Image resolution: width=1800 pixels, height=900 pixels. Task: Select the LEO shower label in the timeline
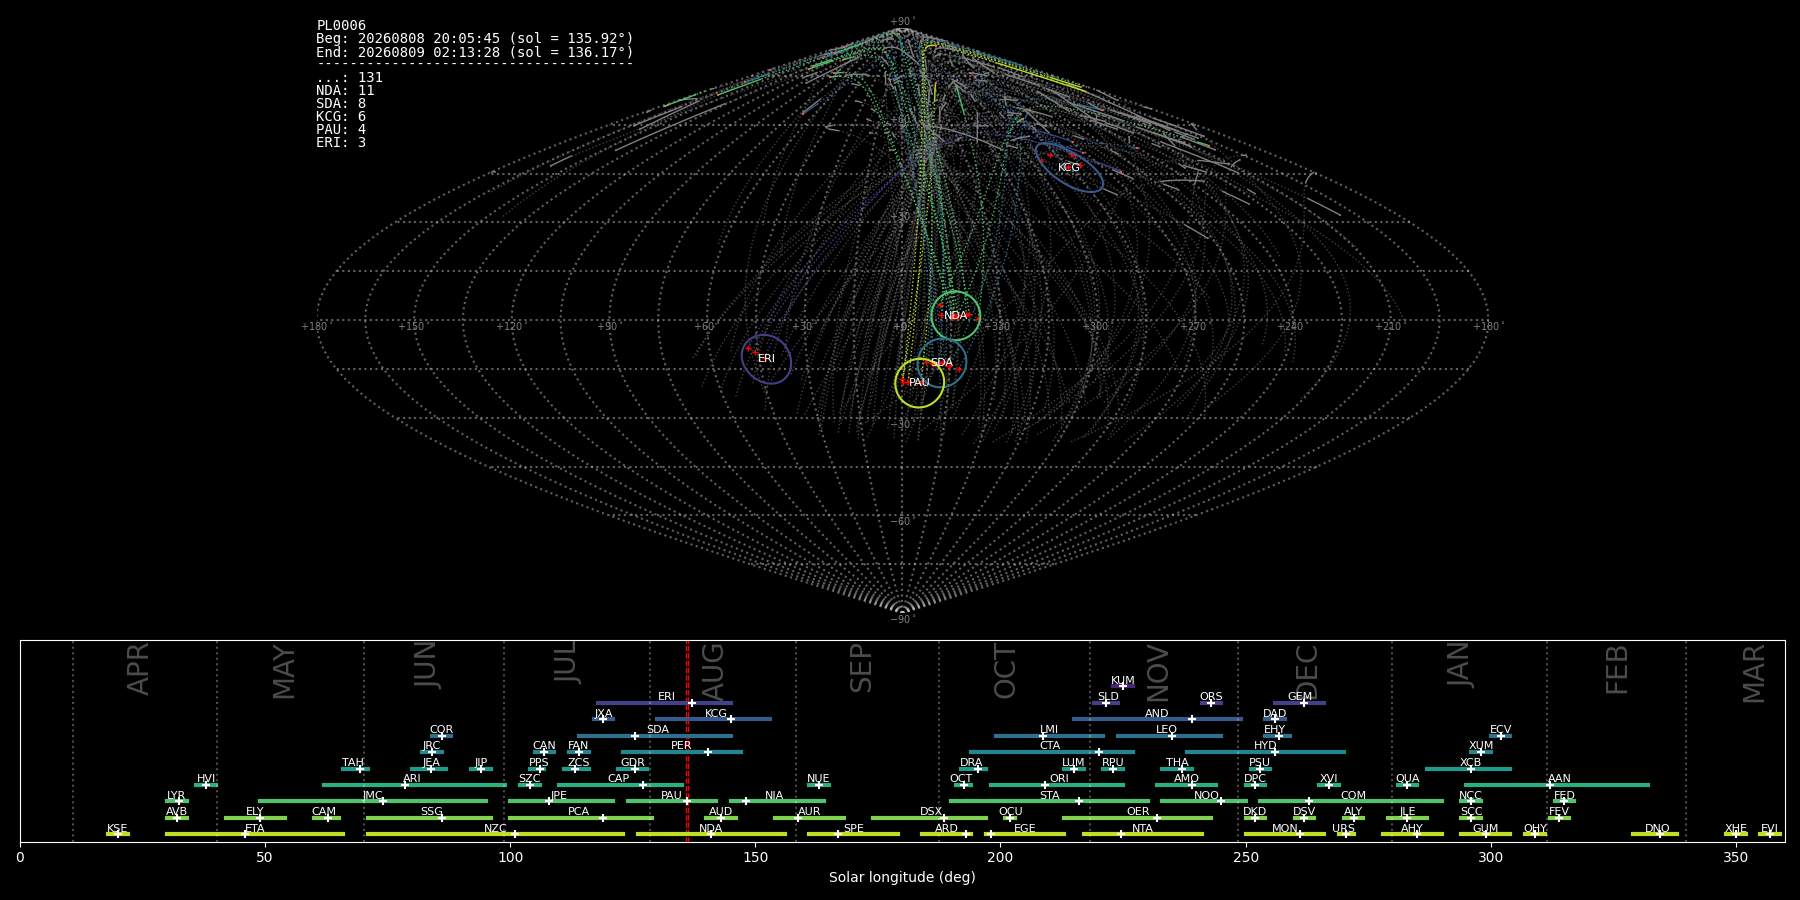pyautogui.click(x=1166, y=730)
